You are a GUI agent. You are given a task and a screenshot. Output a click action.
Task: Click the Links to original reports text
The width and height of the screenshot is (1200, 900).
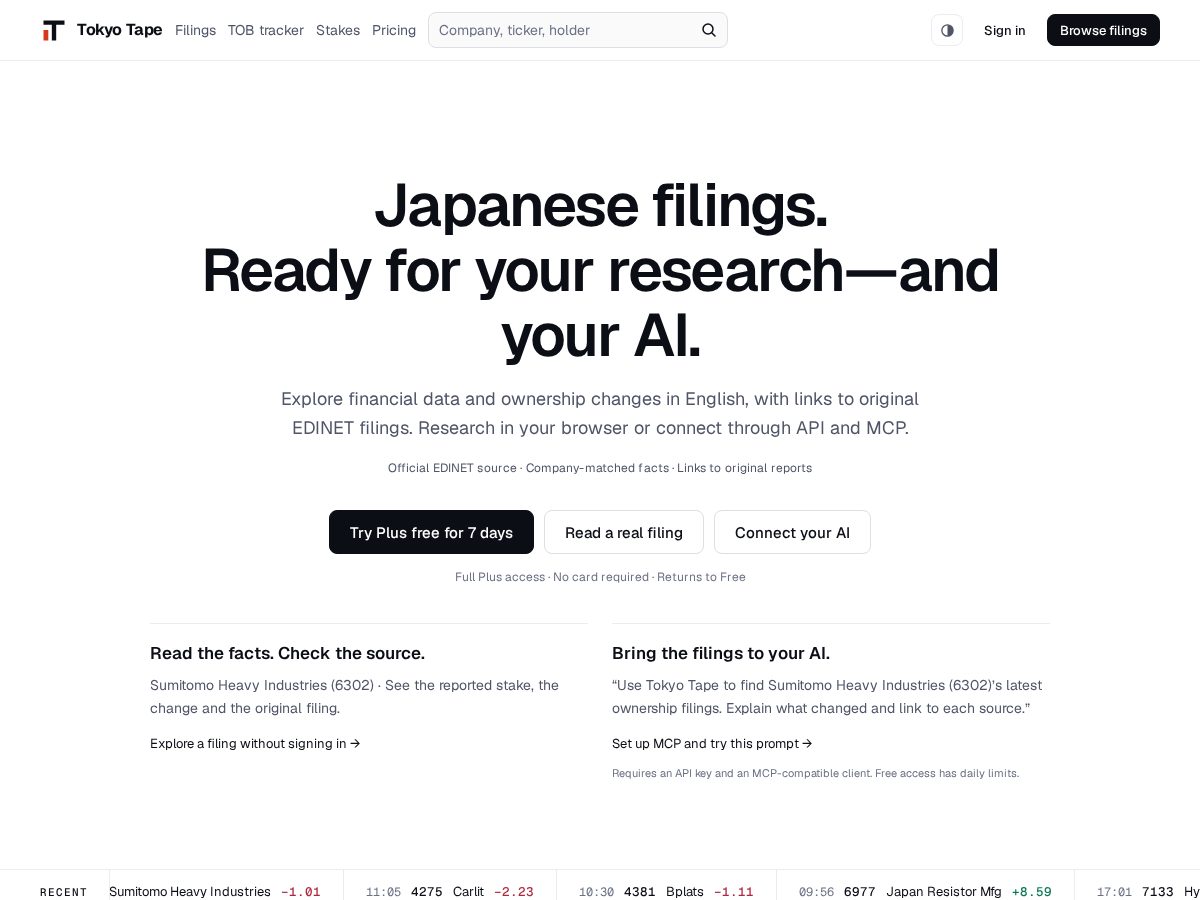[x=744, y=468]
